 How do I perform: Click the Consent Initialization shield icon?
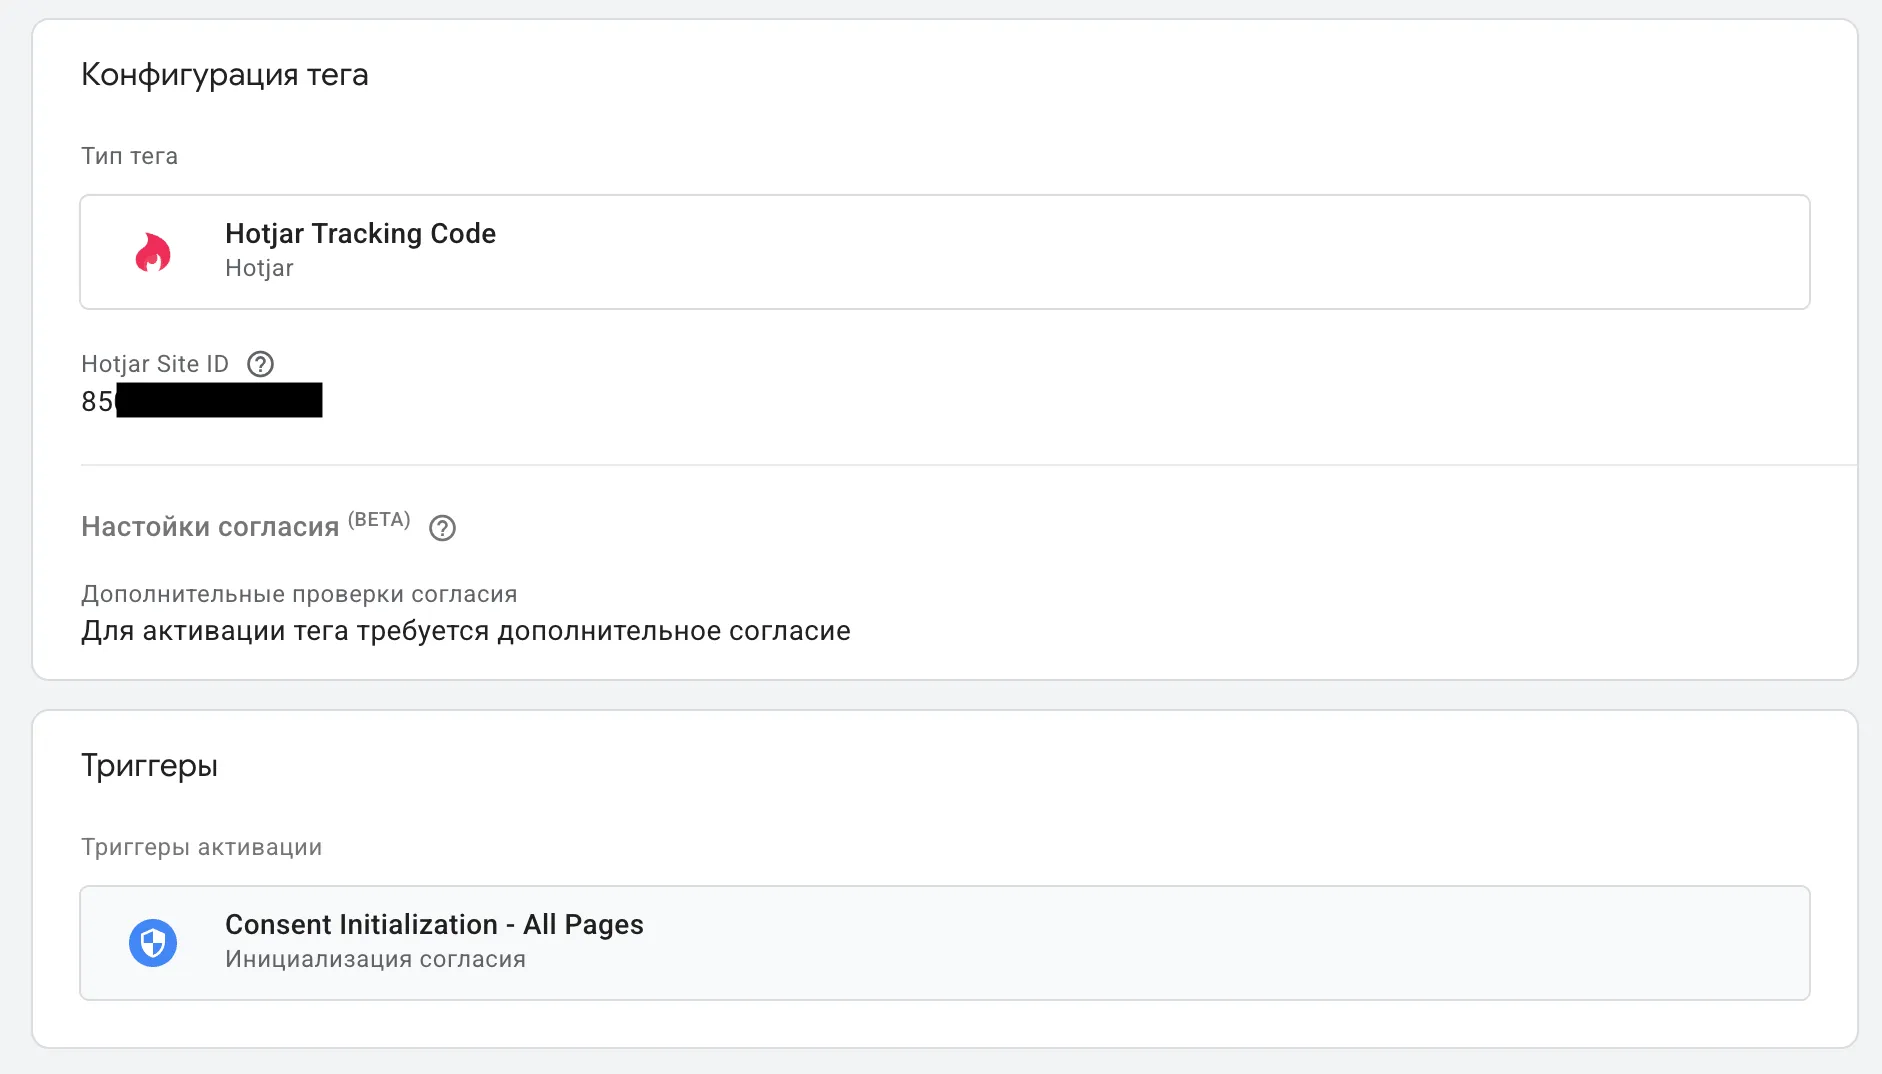click(153, 943)
